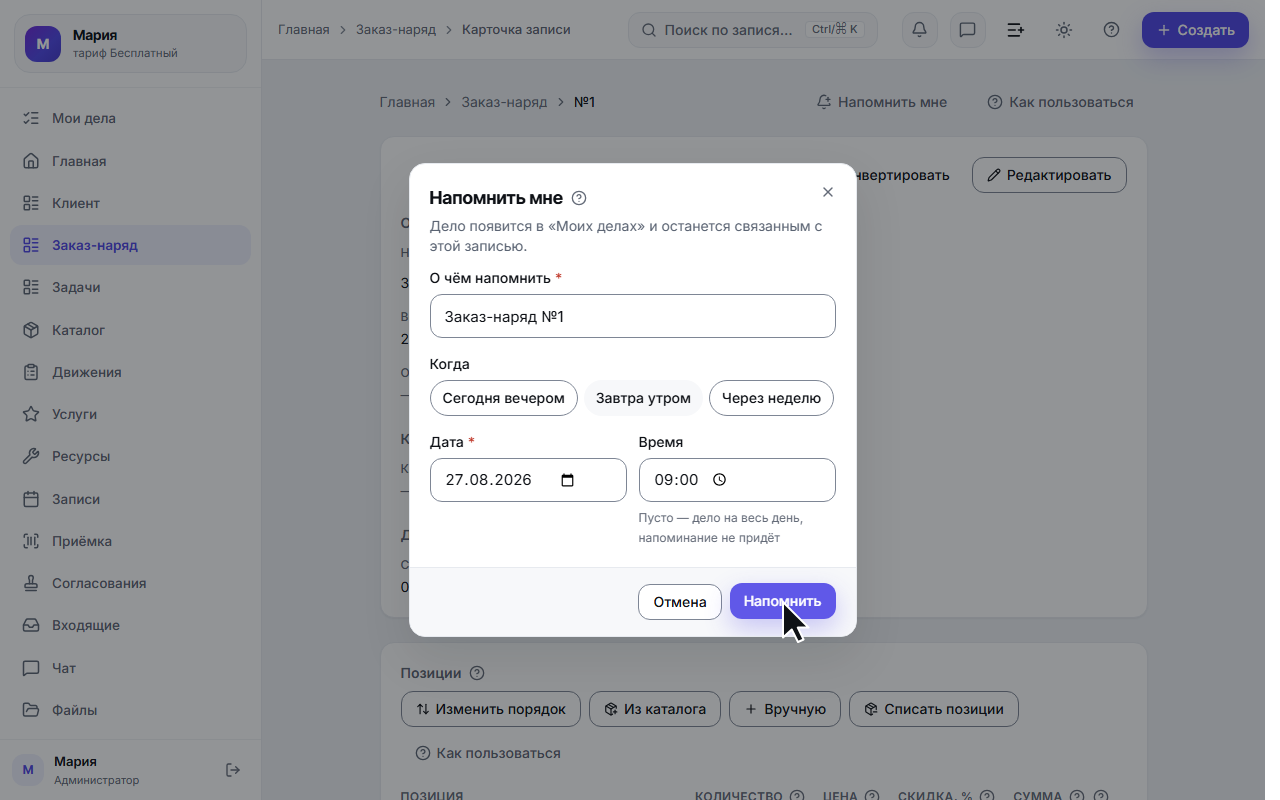
Task: Click help icon next to Позиции heading
Action: [477, 673]
